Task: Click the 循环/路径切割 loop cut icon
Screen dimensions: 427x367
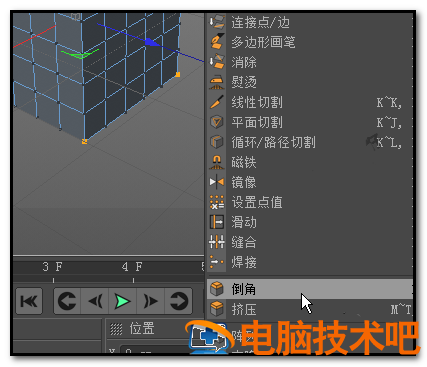Action: point(217,142)
